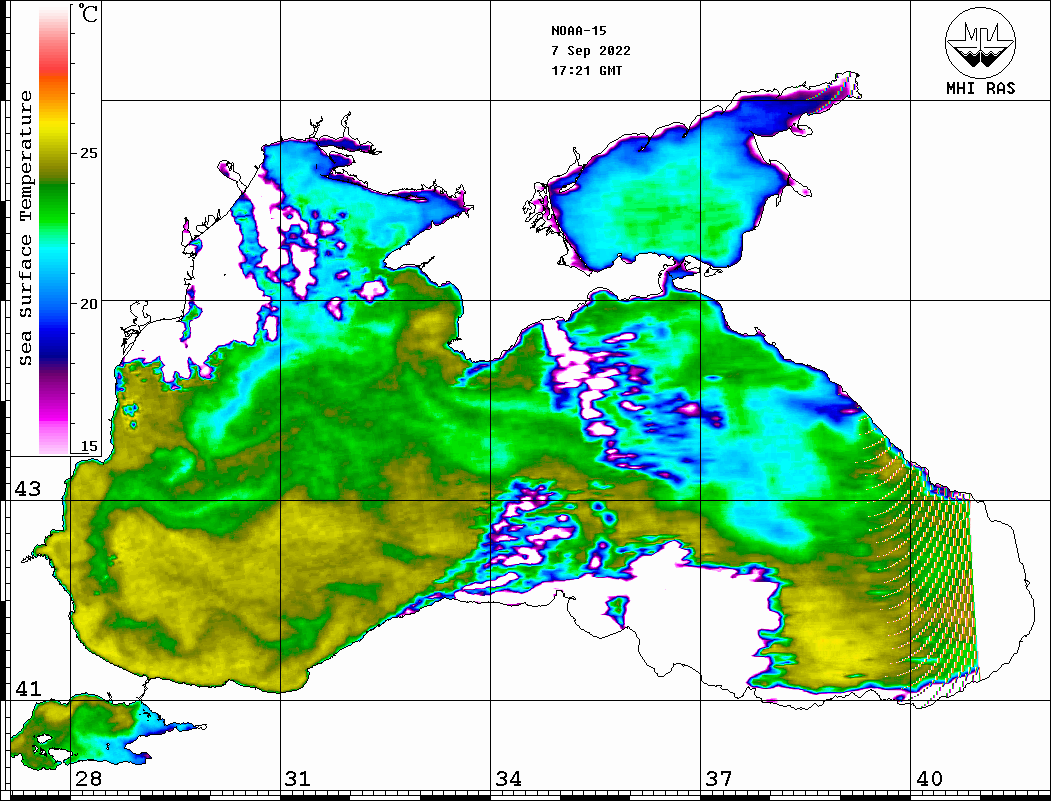The image size is (1051, 801).
Task: Click the '25' tick on color scale
Action: point(88,153)
